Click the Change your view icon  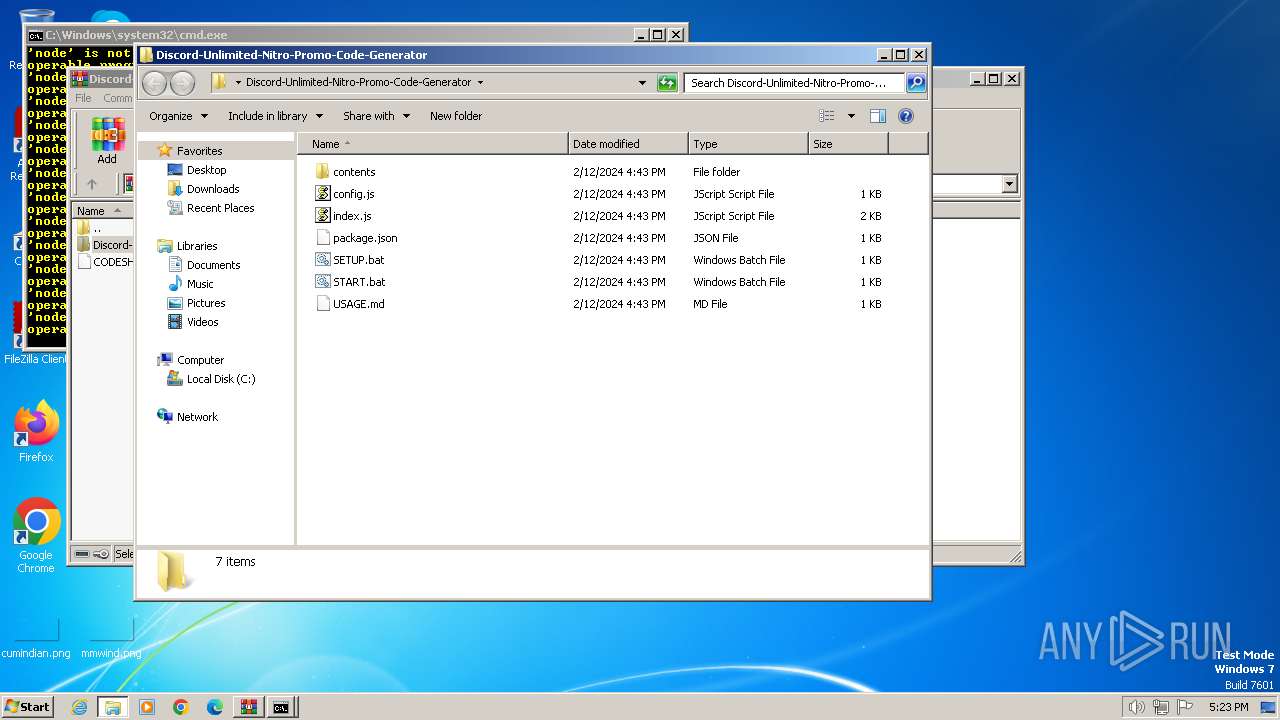(x=826, y=116)
